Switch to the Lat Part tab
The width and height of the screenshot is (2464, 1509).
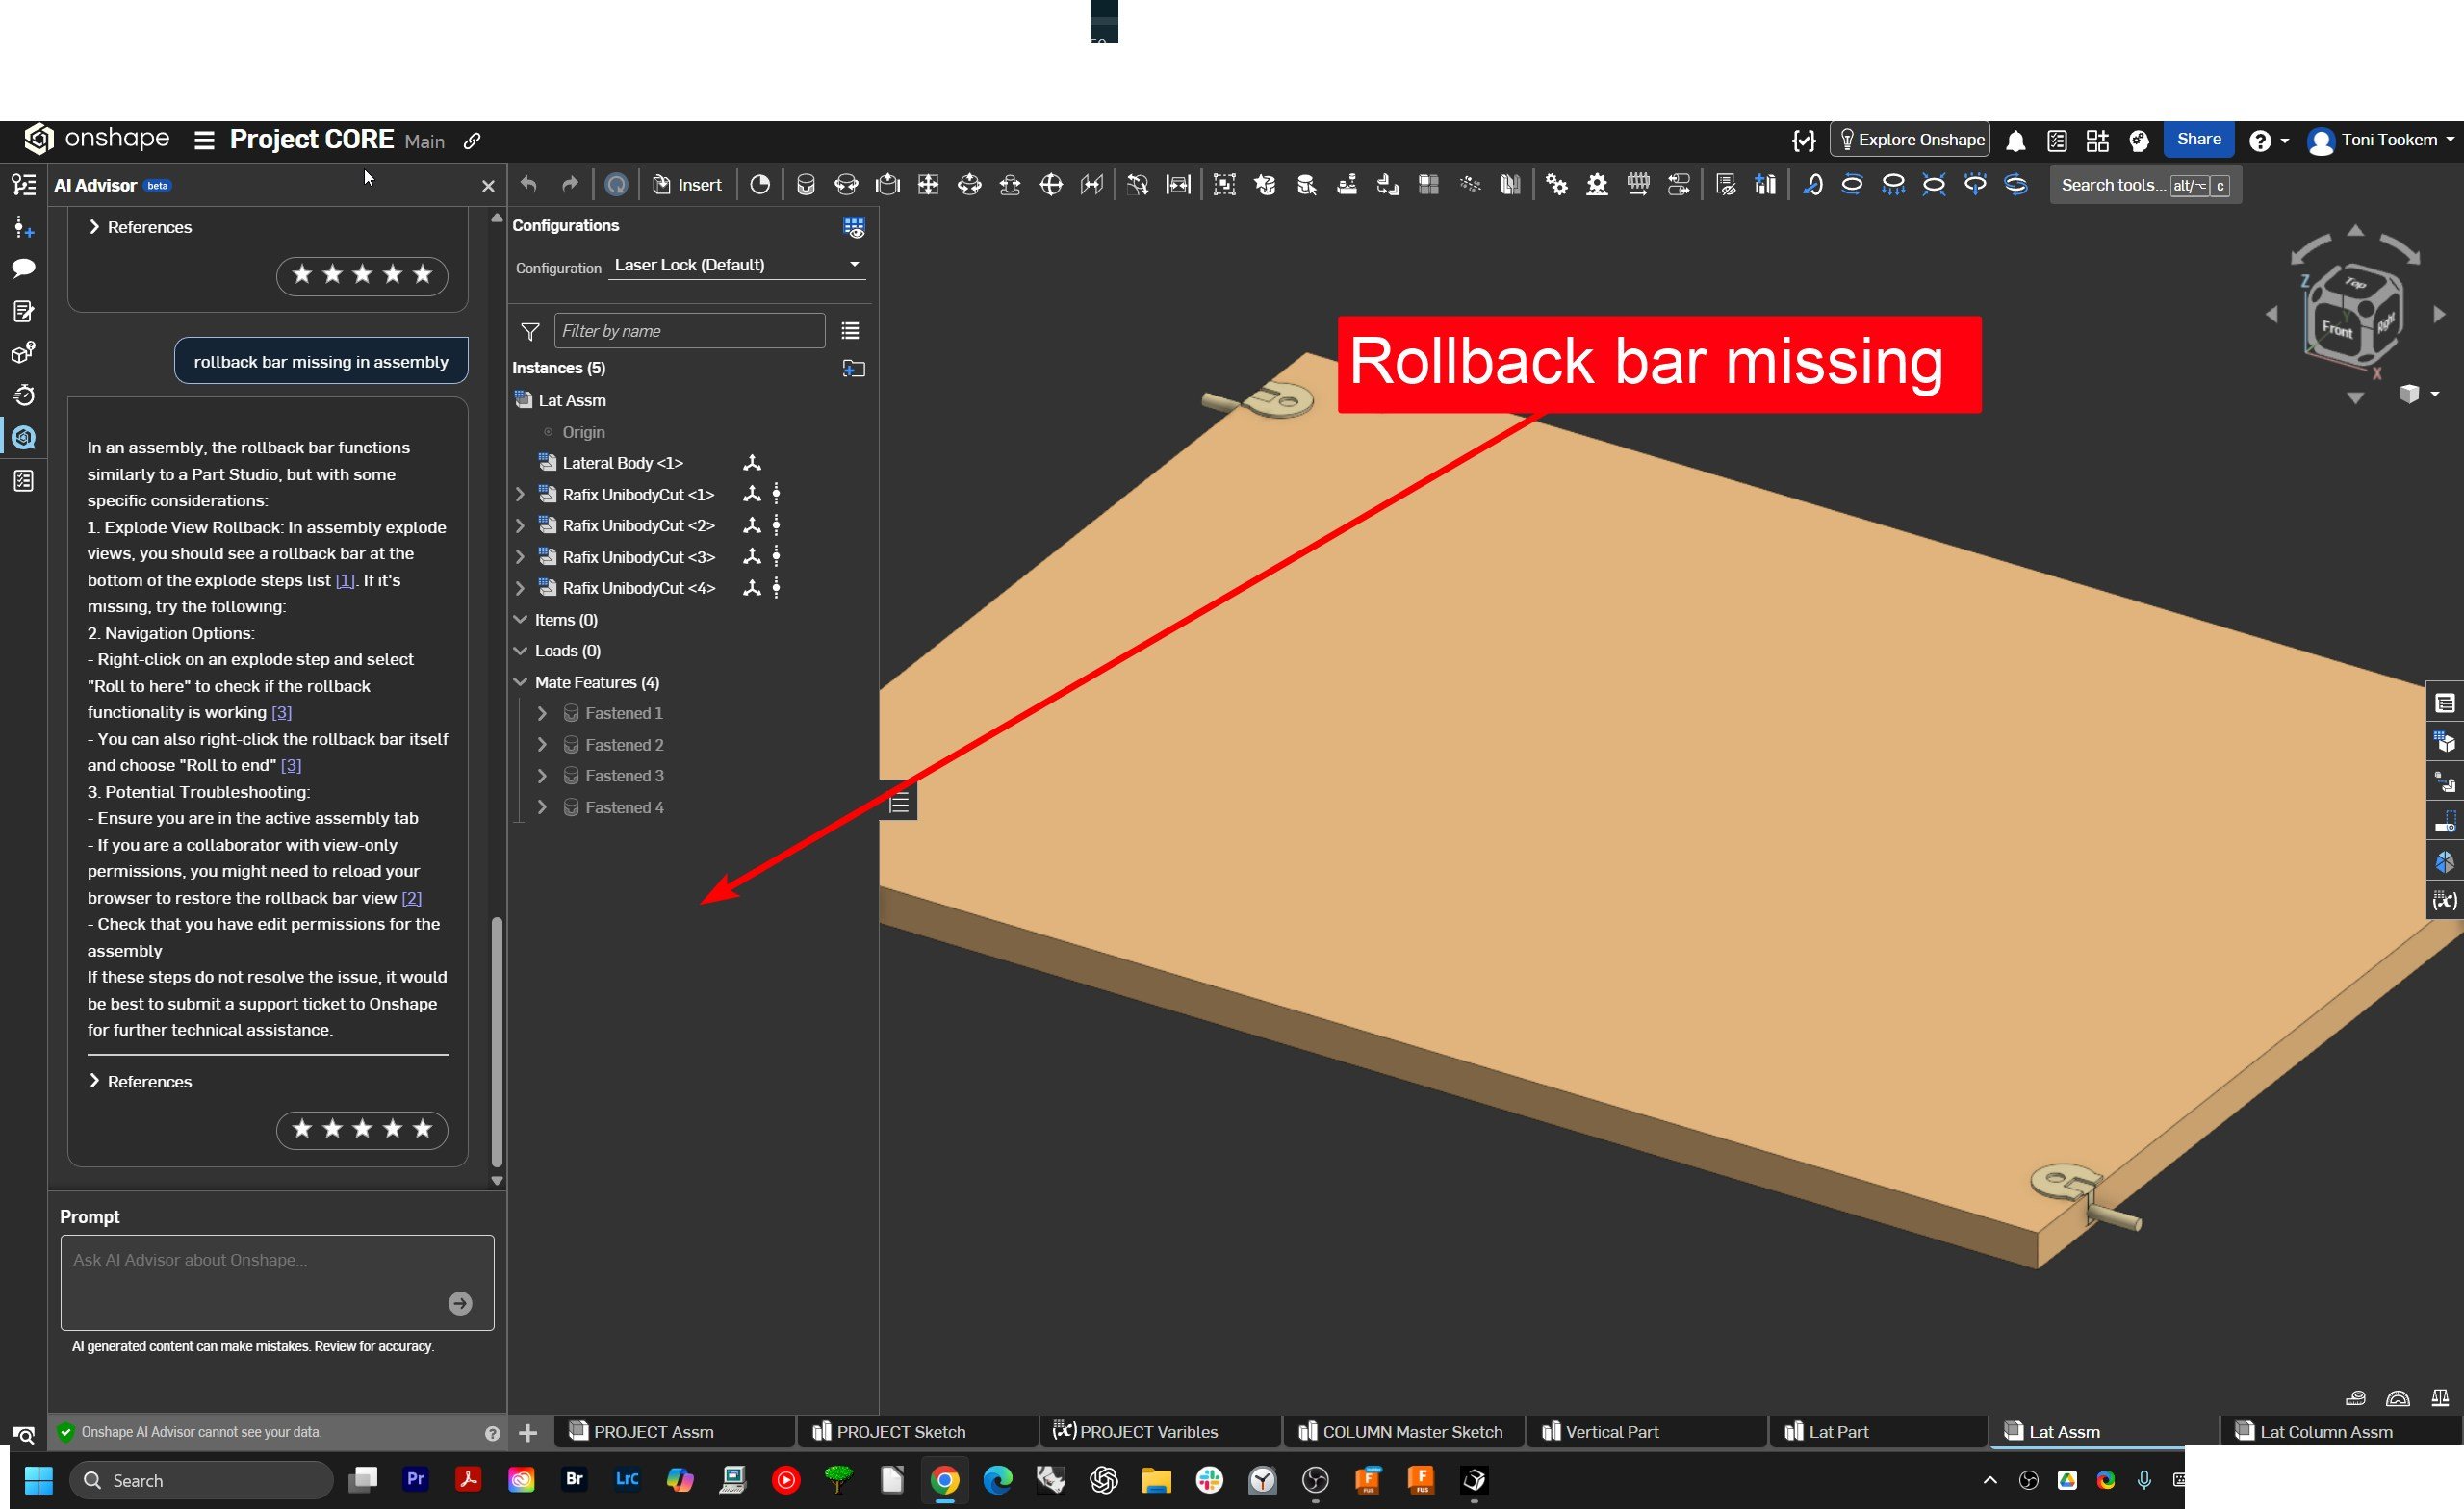coord(1836,1431)
